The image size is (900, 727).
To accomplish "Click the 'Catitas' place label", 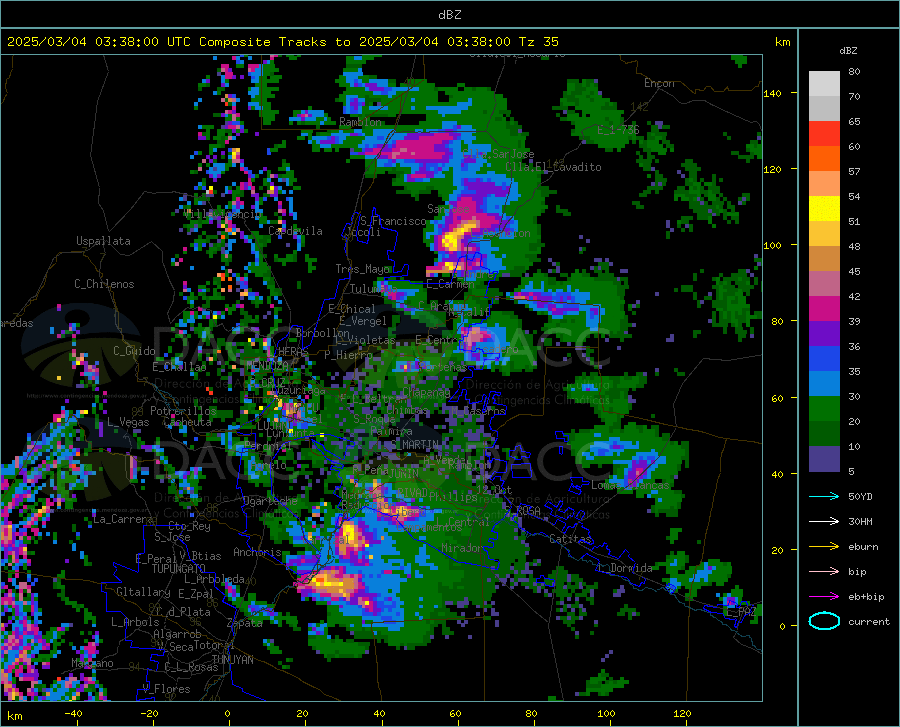I will pos(571,539).
